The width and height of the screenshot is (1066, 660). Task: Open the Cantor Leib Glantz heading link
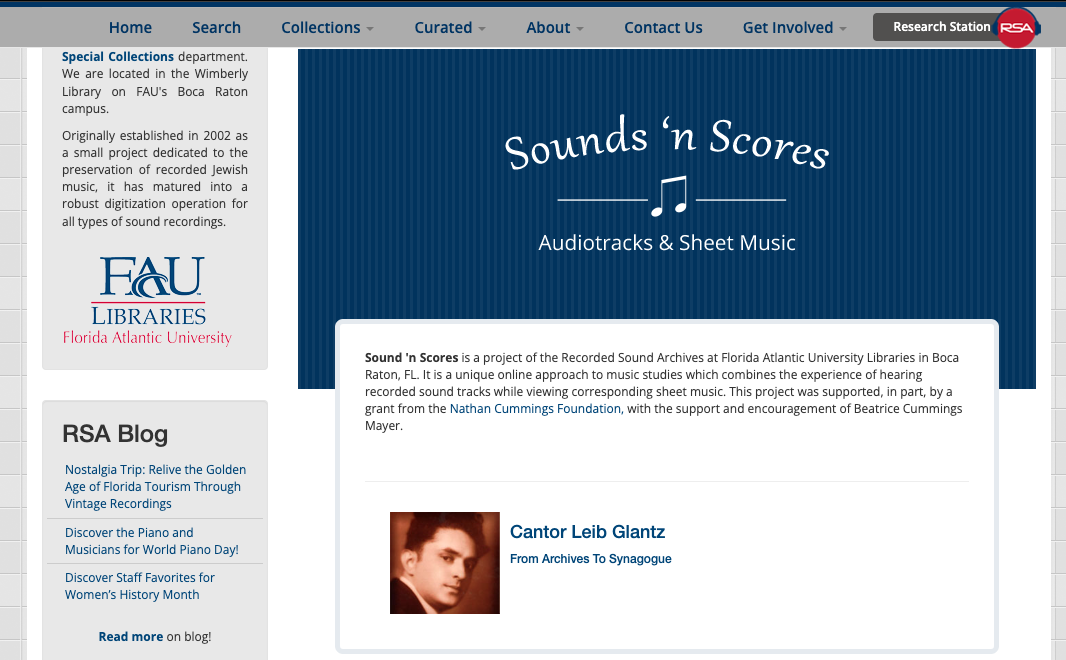pos(587,532)
